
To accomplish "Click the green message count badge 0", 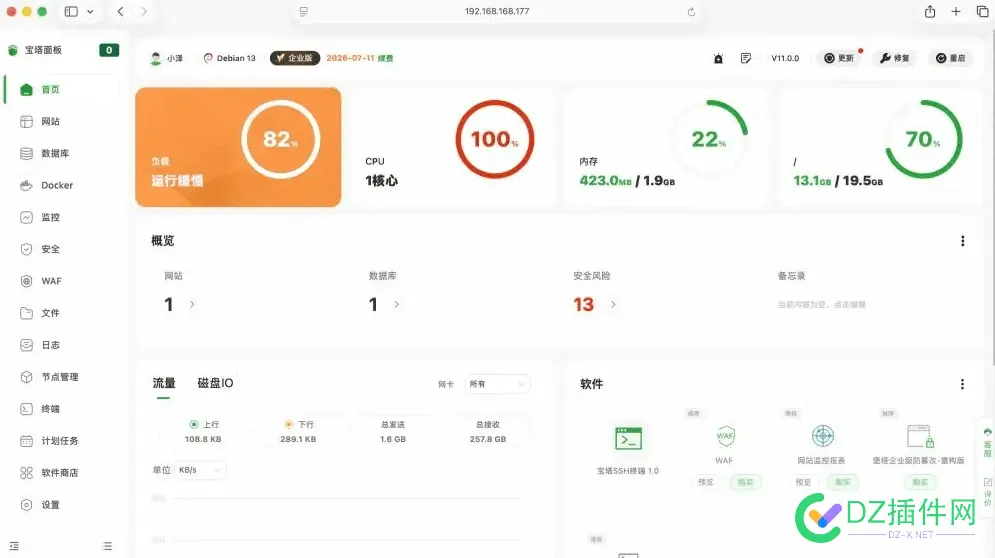I will tap(109, 50).
